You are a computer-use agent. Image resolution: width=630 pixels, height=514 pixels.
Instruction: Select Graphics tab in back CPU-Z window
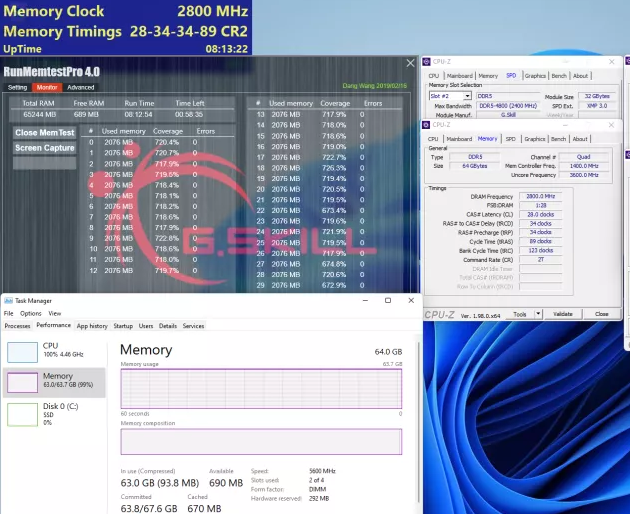click(535, 76)
